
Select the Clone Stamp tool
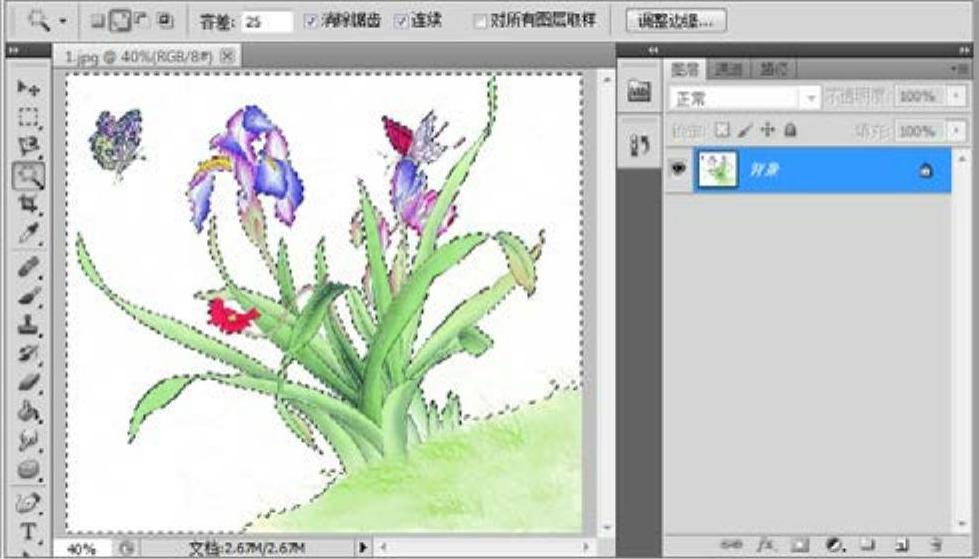click(28, 324)
